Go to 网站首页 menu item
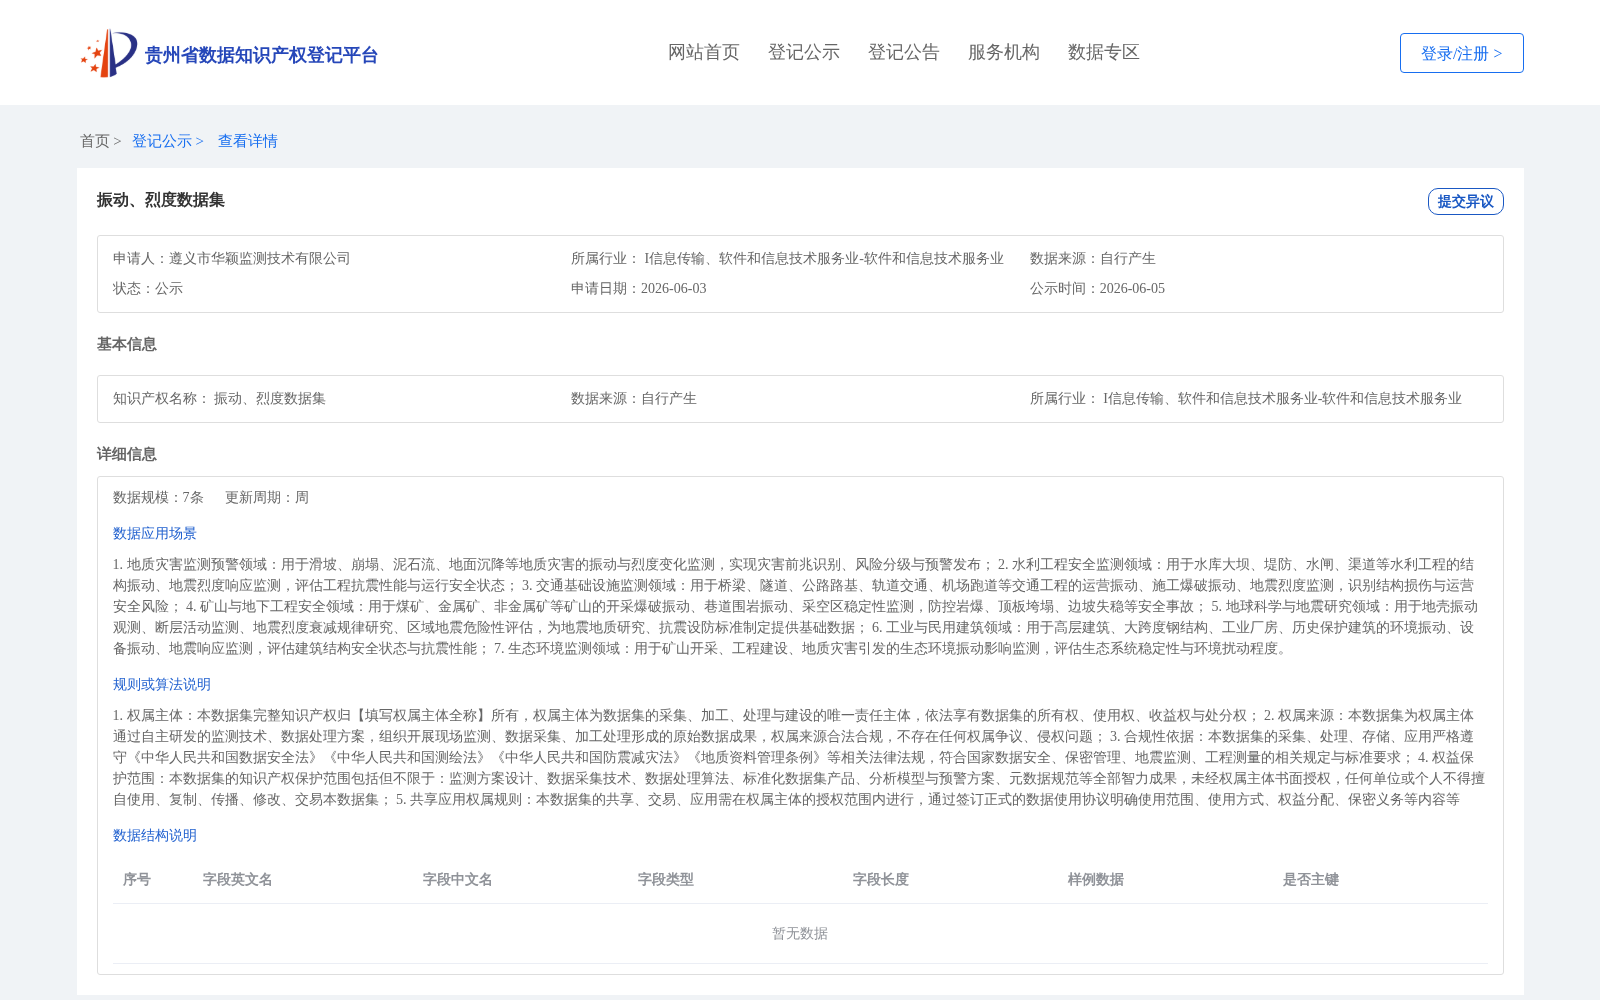The width and height of the screenshot is (1600, 1000). click(704, 52)
